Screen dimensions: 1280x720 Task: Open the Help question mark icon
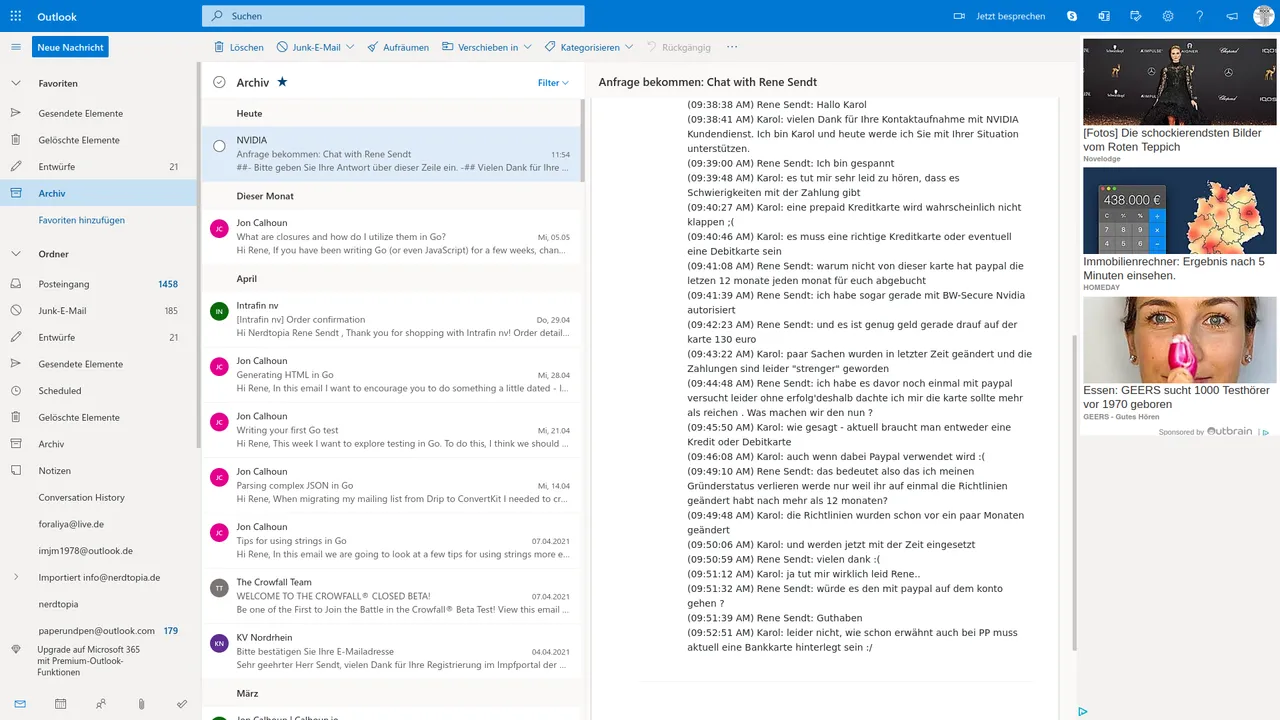(x=1200, y=16)
